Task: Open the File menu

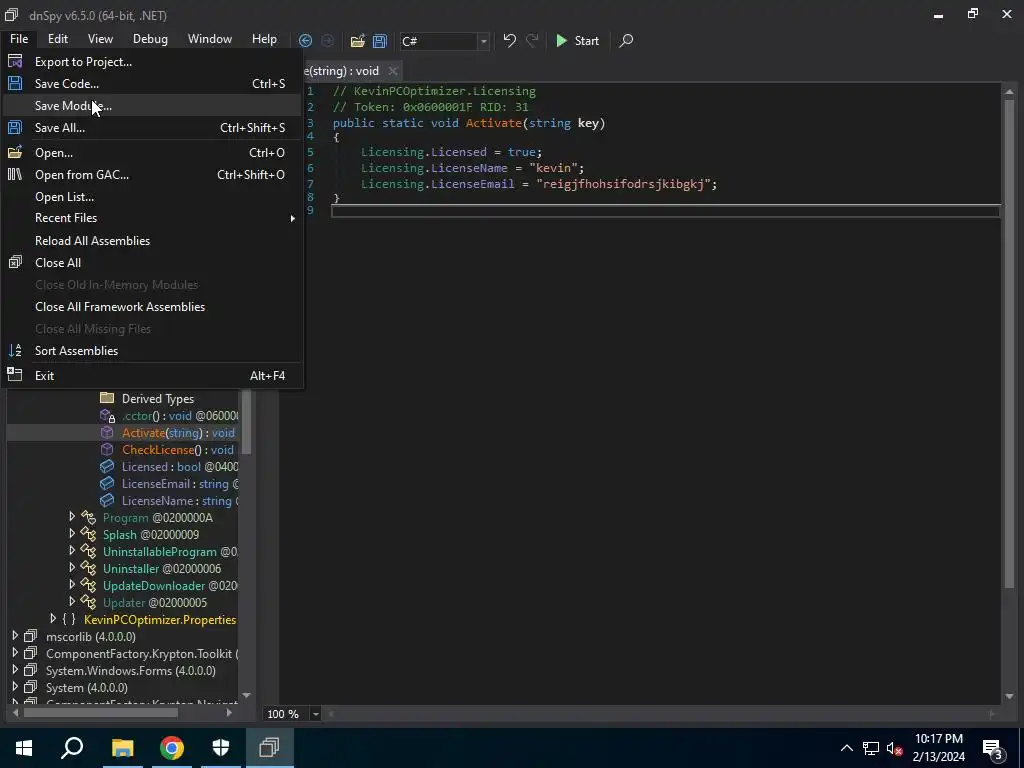Action: pyautogui.click(x=19, y=39)
